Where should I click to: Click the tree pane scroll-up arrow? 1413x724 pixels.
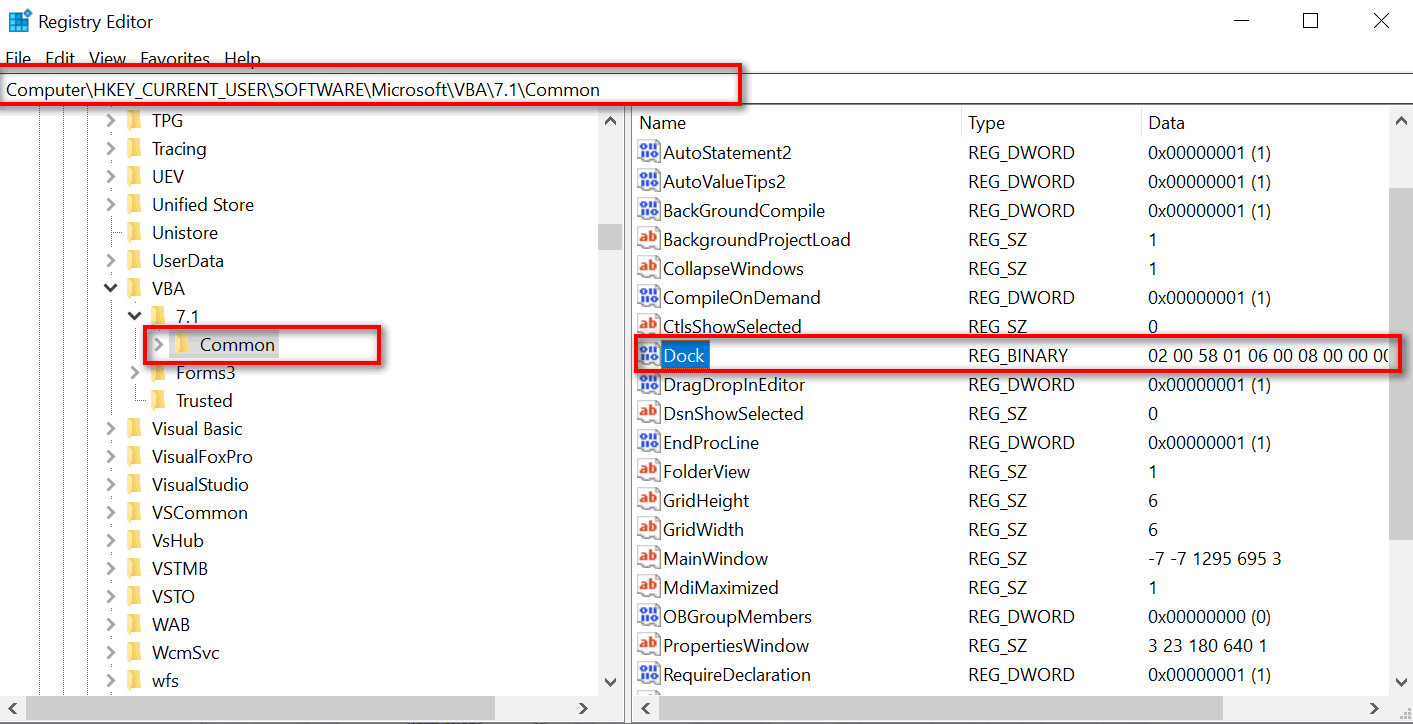(x=610, y=121)
